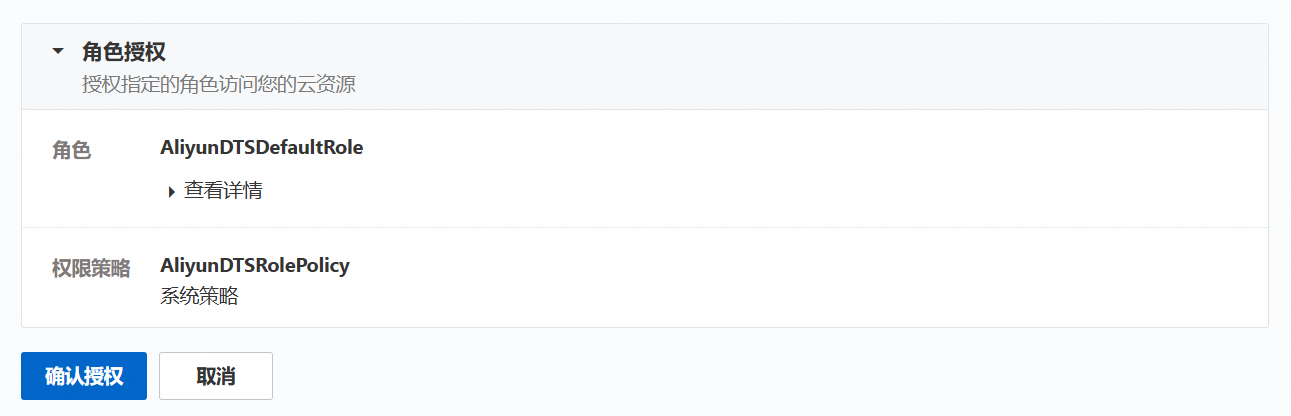This screenshot has height=416, width=1291.
Task: Click the 系统策略 policy type text
Action: 199,296
